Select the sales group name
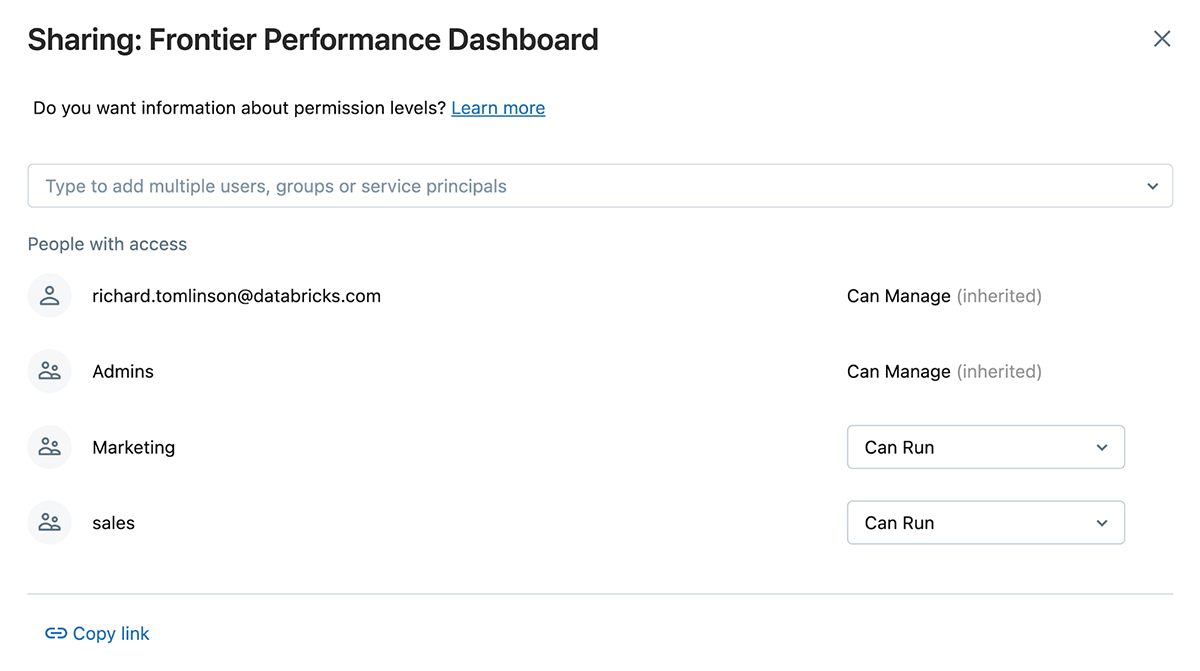 click(113, 523)
